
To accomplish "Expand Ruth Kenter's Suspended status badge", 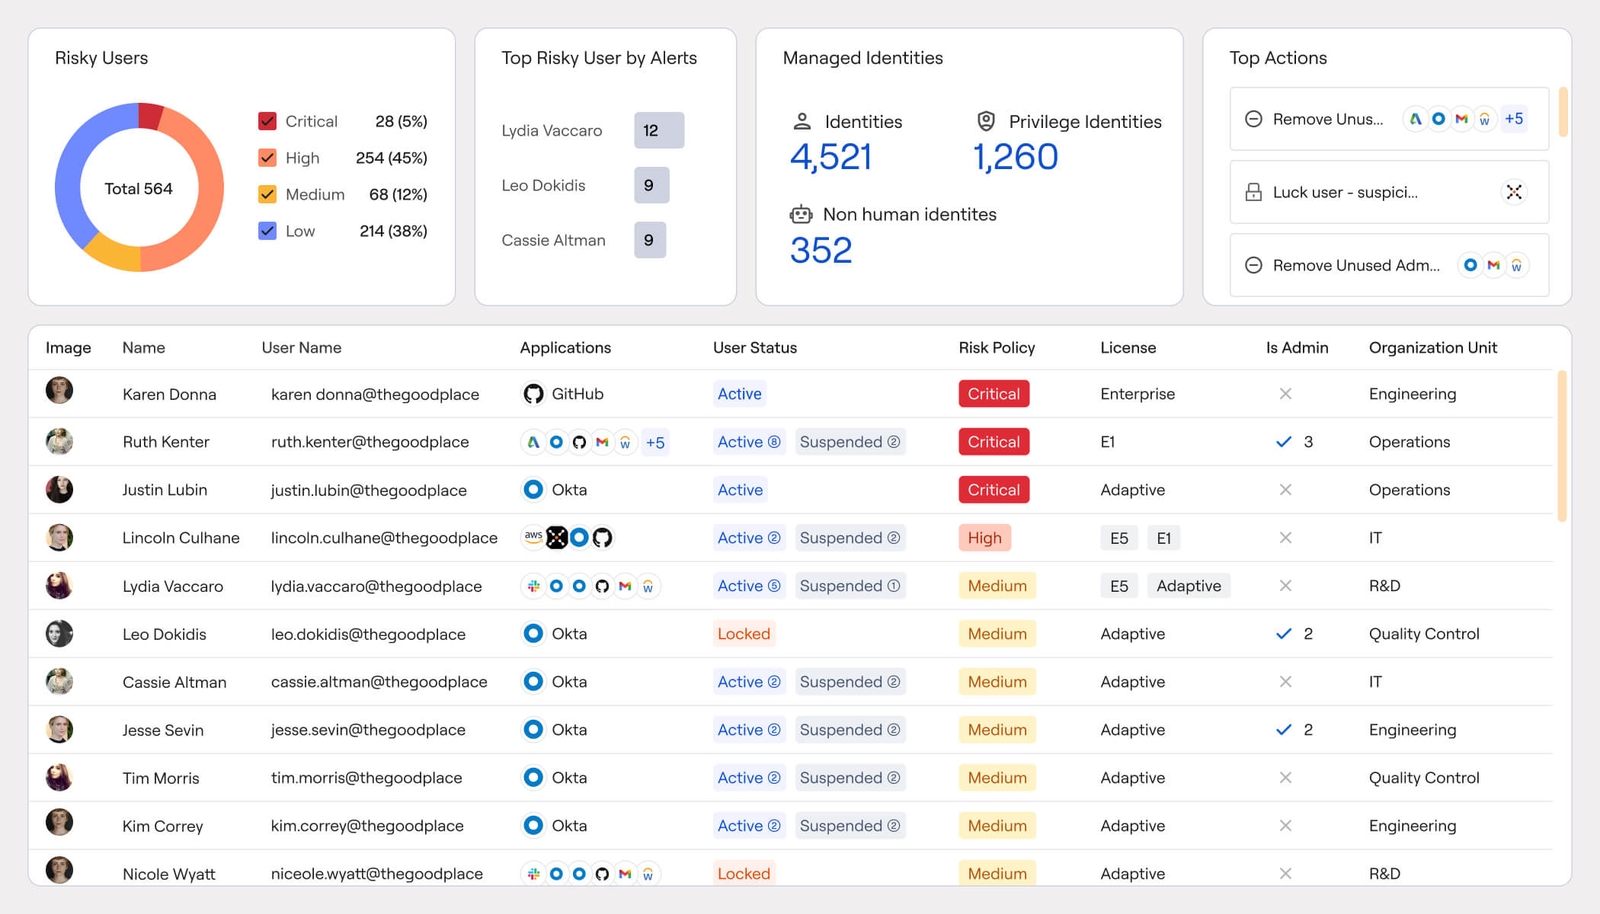I will coord(850,442).
